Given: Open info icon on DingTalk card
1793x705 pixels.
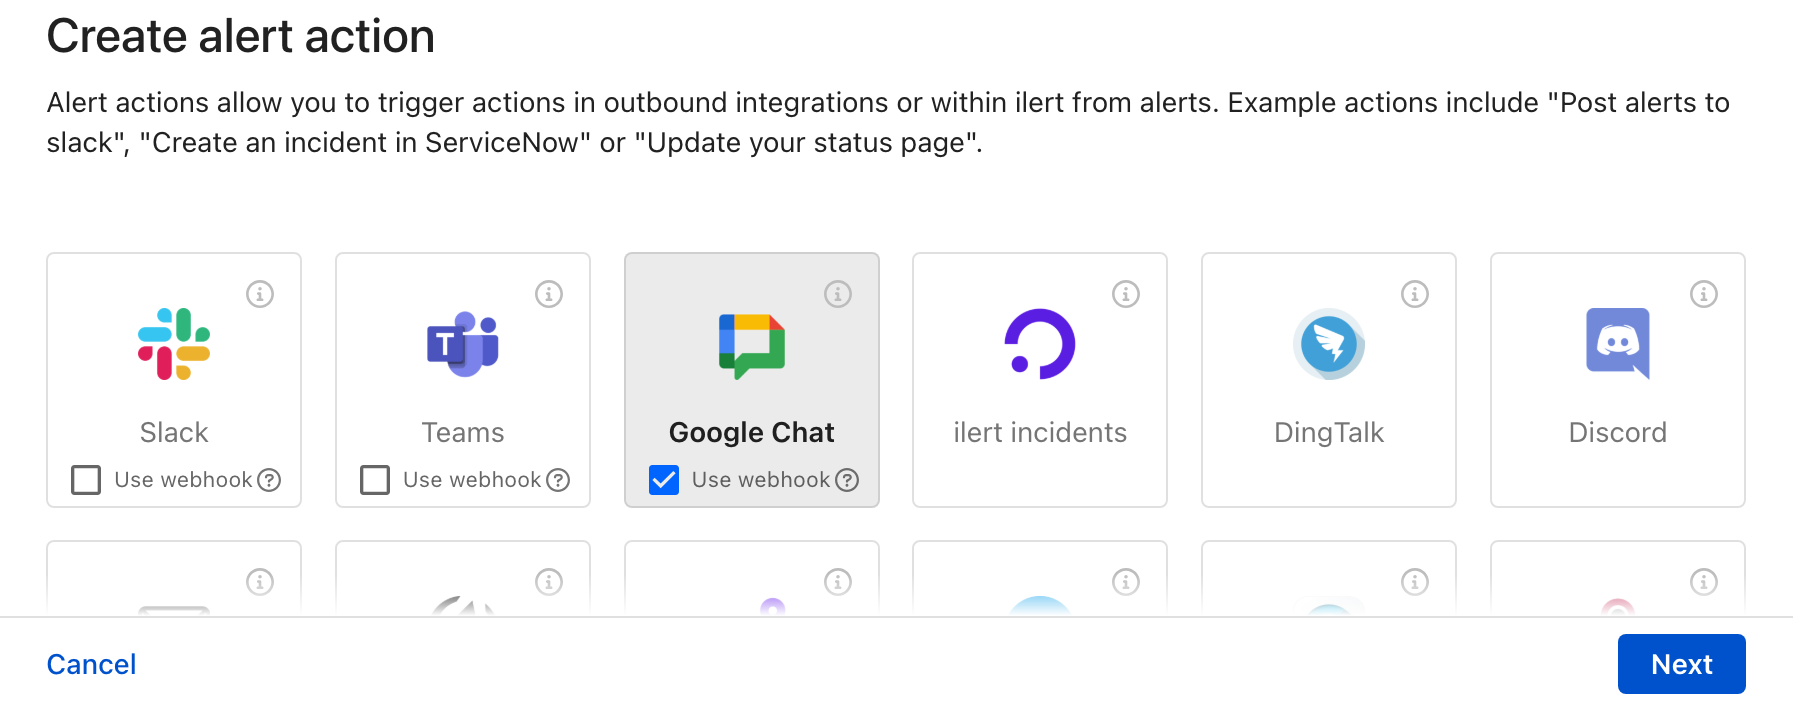Looking at the screenshot, I should click(1415, 294).
